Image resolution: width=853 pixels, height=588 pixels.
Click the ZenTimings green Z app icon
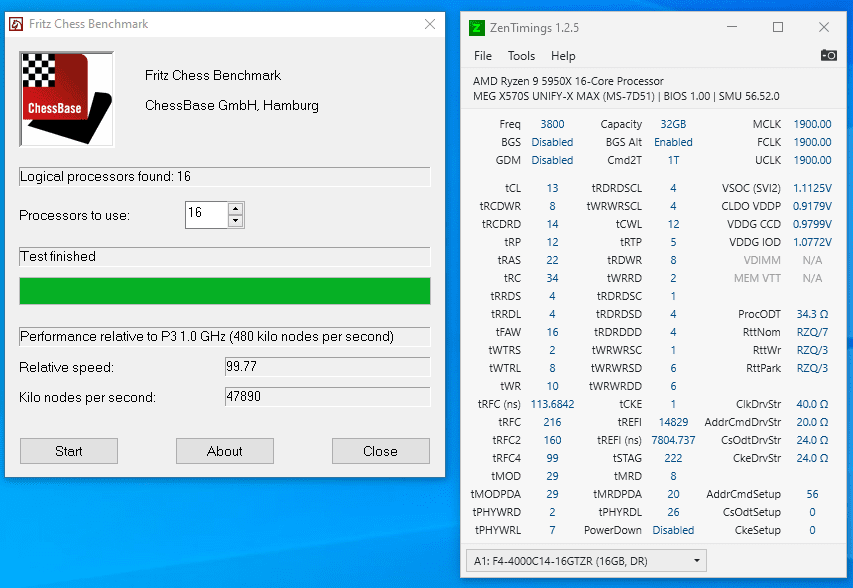point(477,28)
